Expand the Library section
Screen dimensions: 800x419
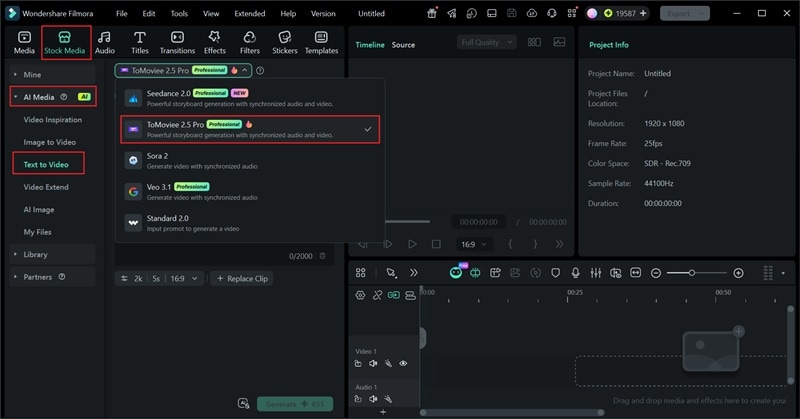coord(53,254)
